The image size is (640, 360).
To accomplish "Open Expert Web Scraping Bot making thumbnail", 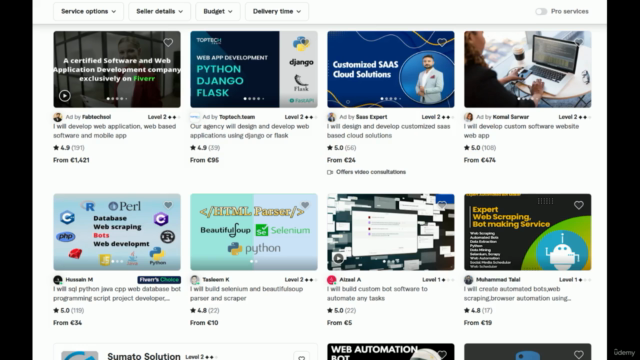I will pos(527,232).
